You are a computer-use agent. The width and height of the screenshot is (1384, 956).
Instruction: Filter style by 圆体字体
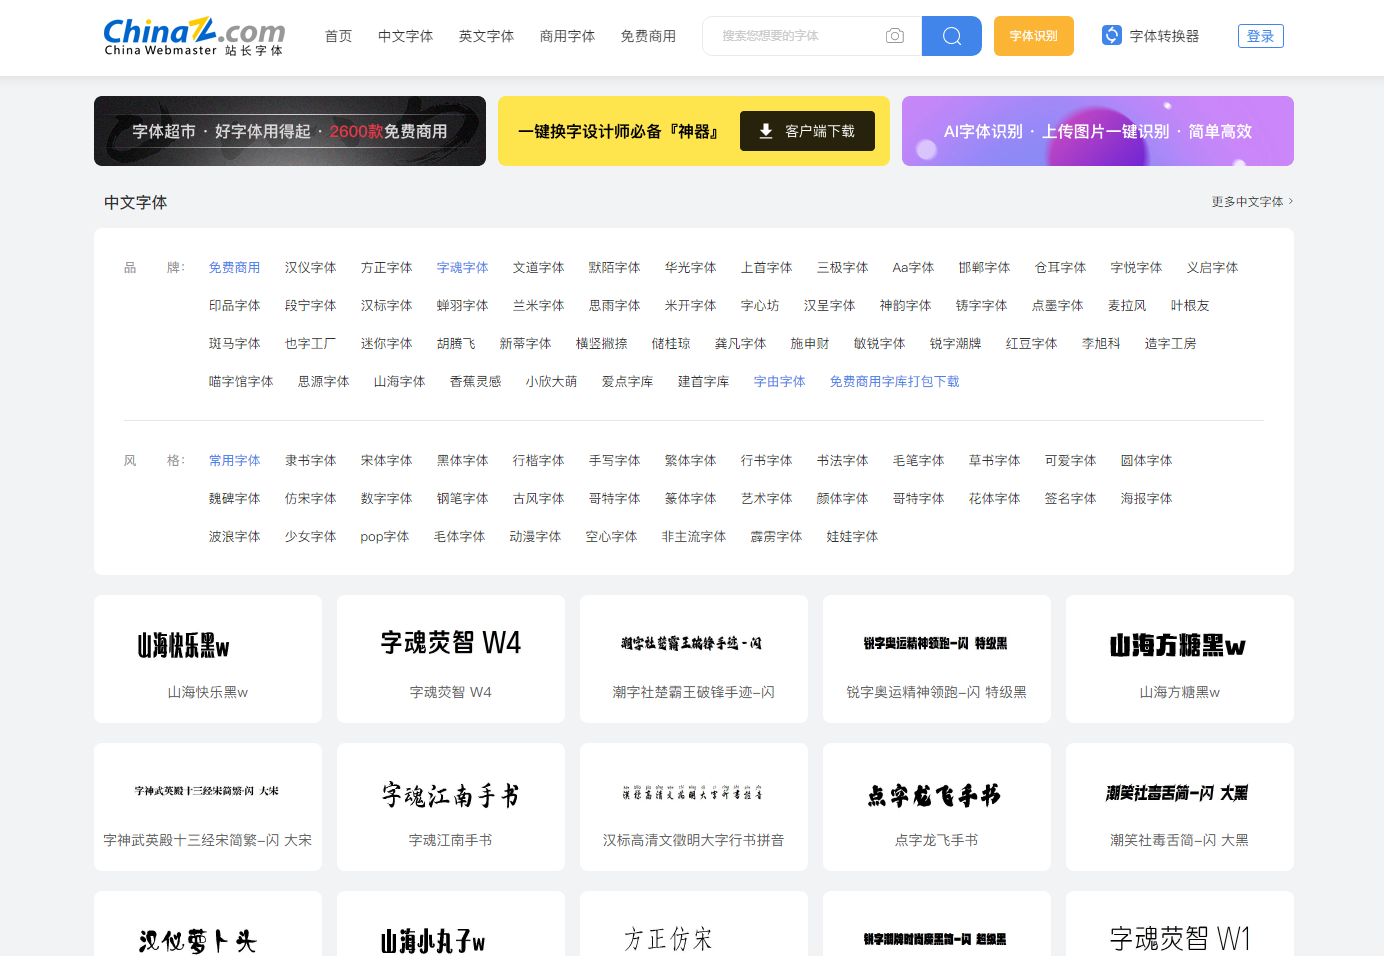pyautogui.click(x=1147, y=460)
